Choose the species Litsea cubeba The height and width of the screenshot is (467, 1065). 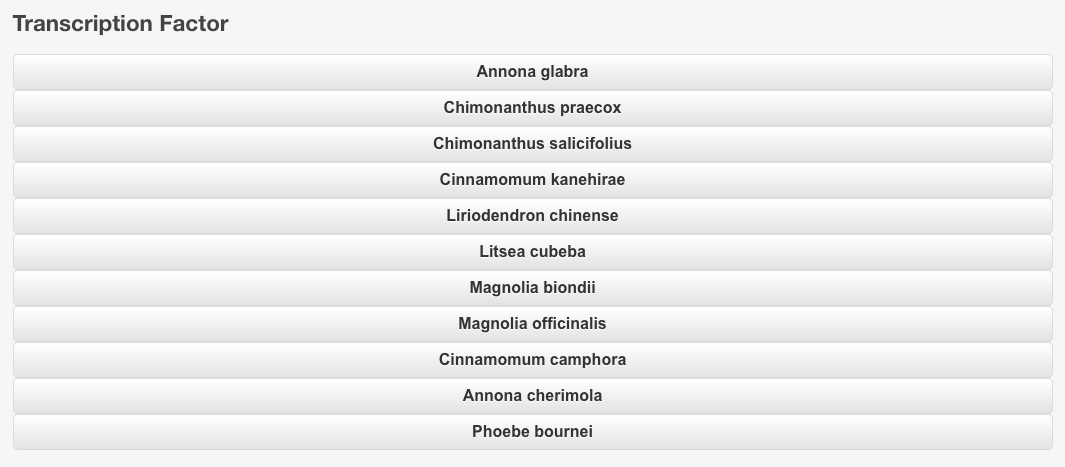tap(532, 252)
